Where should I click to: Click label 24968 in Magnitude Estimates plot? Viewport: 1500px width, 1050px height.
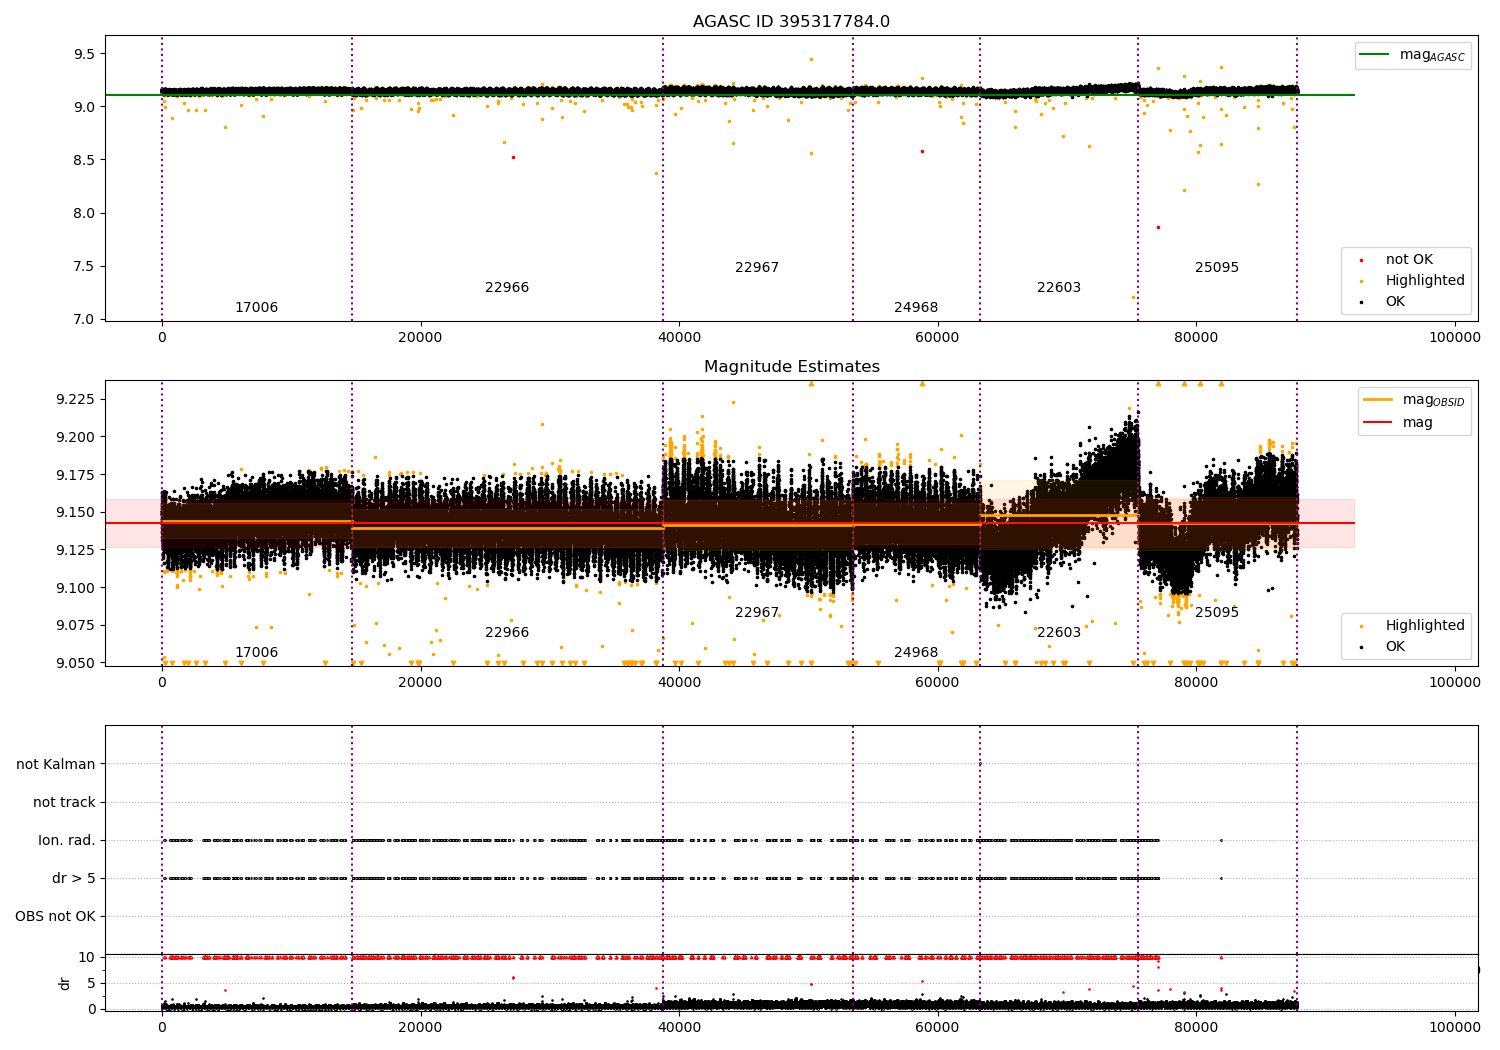click(916, 653)
